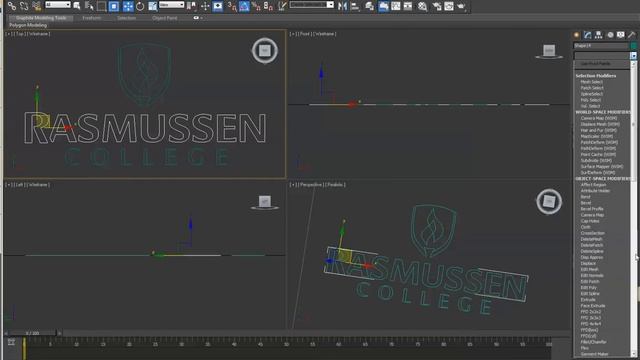Open Curve Editor from toolbar
The image size is (640, 360).
point(396,6)
